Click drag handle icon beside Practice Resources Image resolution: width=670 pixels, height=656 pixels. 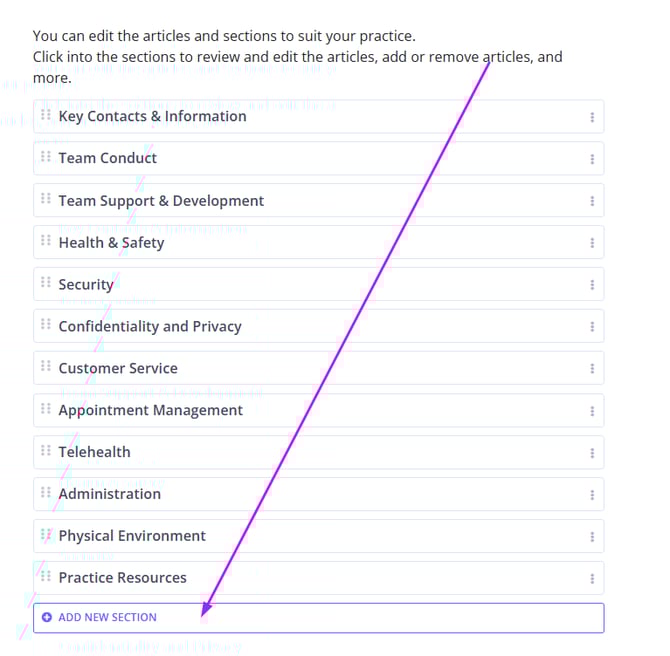[x=46, y=577]
